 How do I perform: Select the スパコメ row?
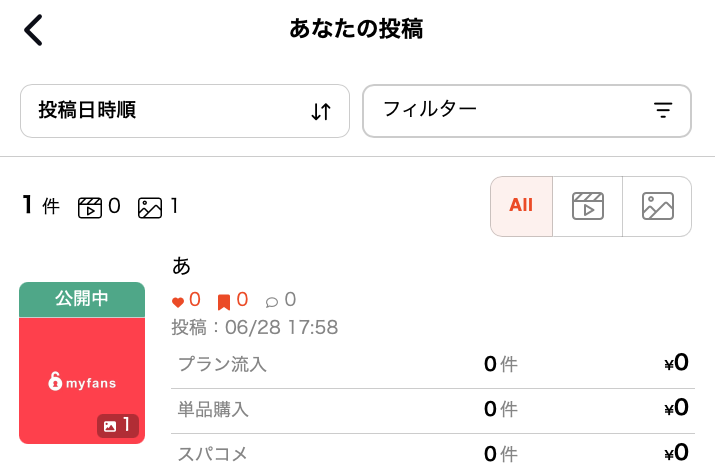(x=433, y=453)
